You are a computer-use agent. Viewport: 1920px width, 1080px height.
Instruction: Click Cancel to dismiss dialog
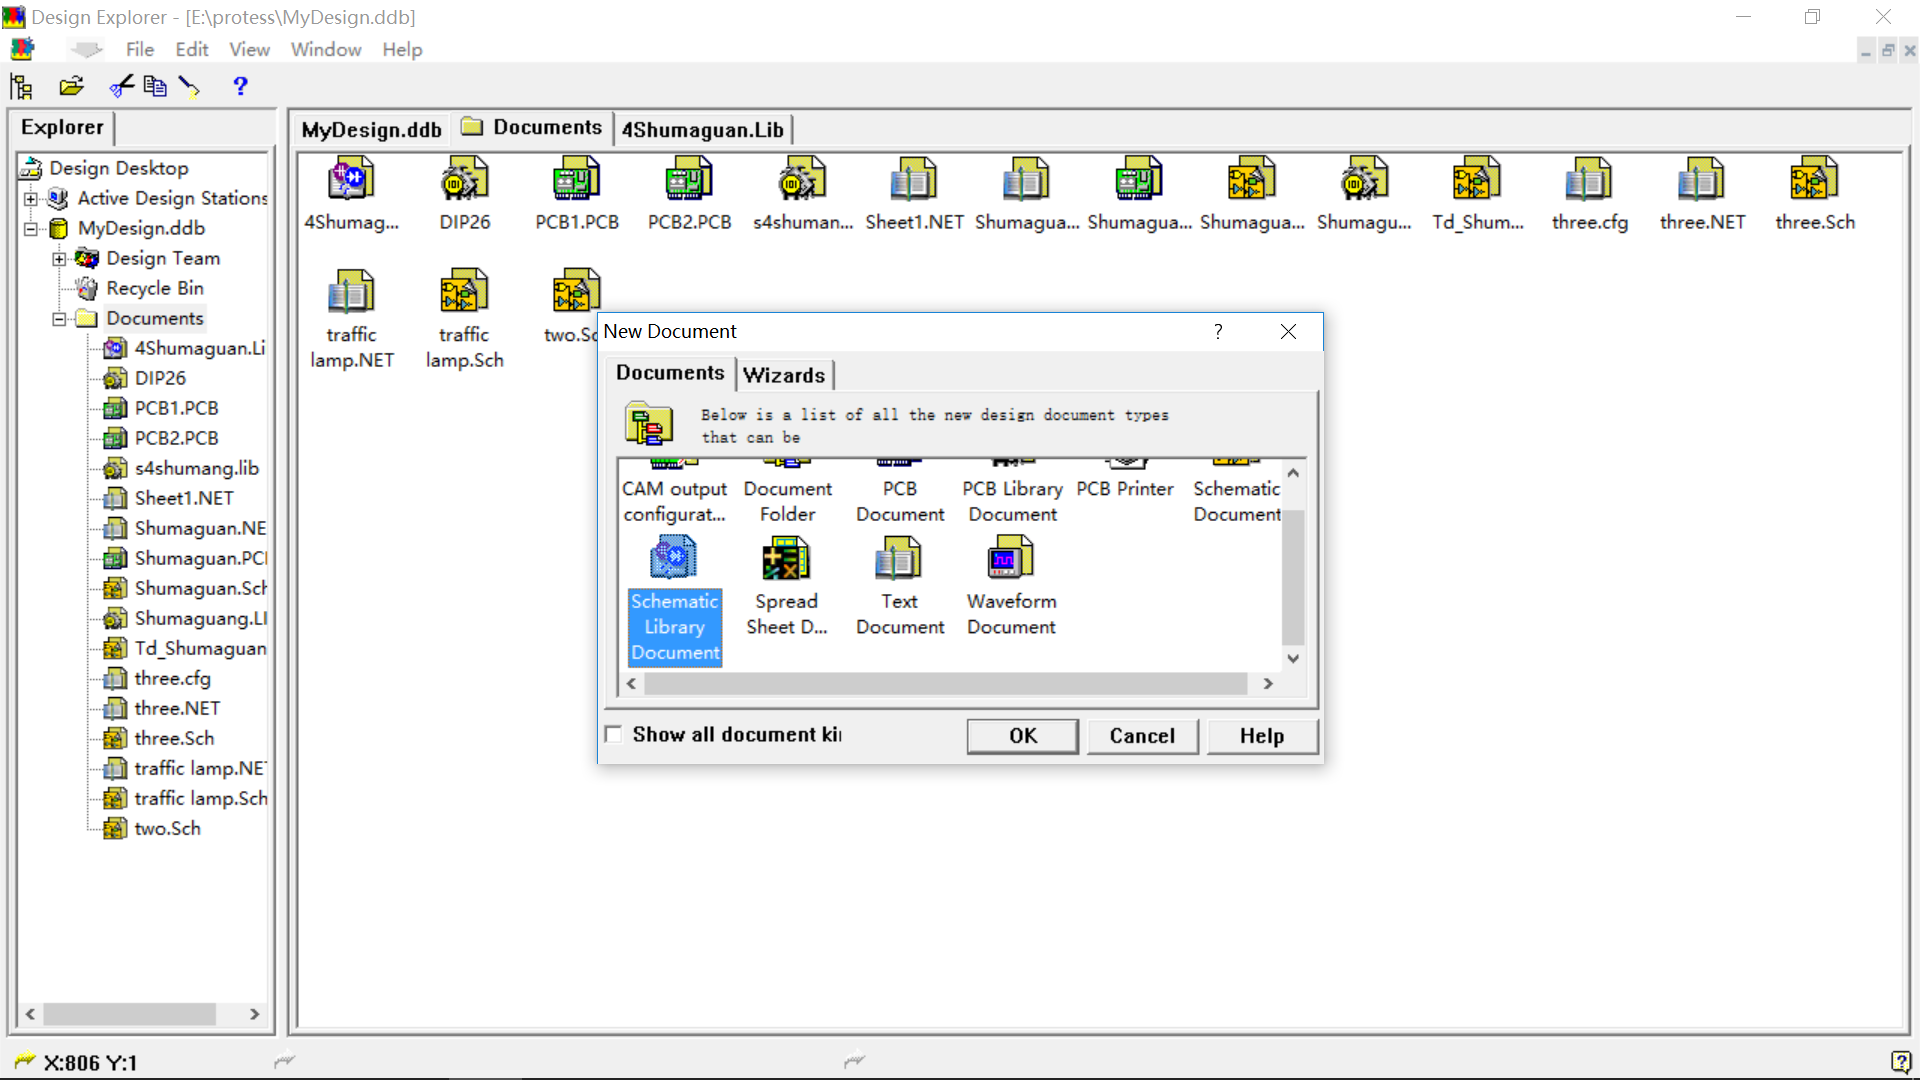[1143, 735]
